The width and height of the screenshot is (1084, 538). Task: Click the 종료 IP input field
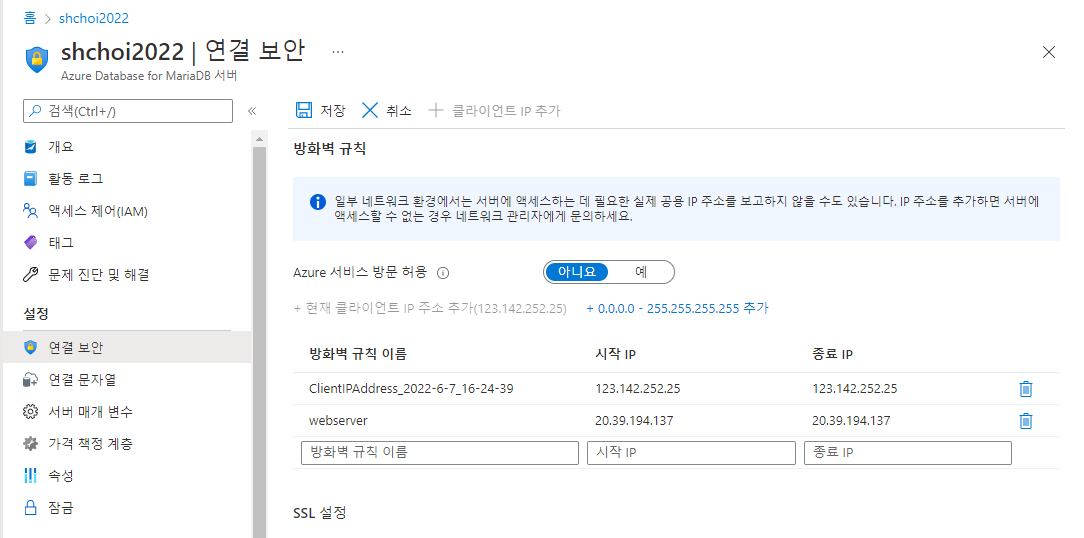pos(908,453)
